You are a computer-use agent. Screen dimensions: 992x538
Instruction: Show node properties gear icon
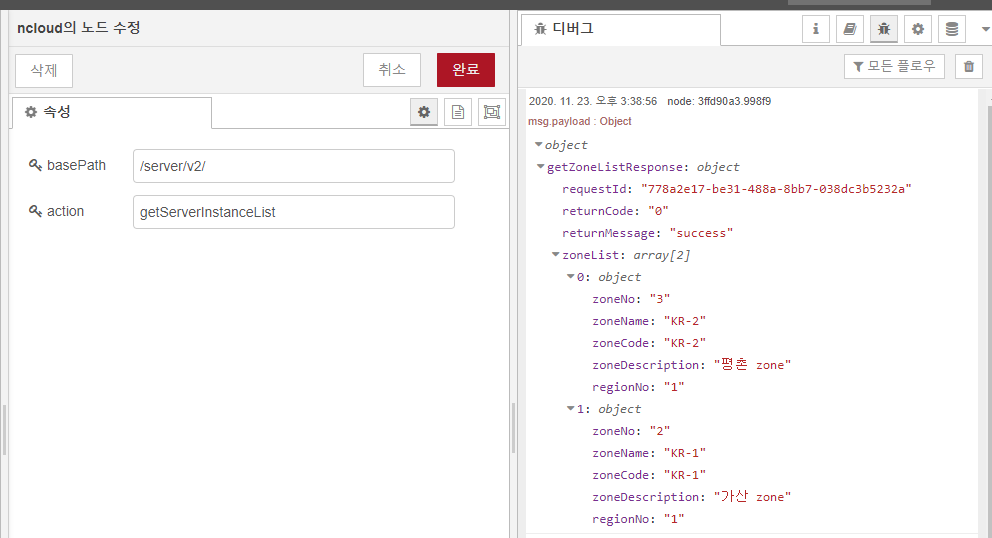point(424,112)
